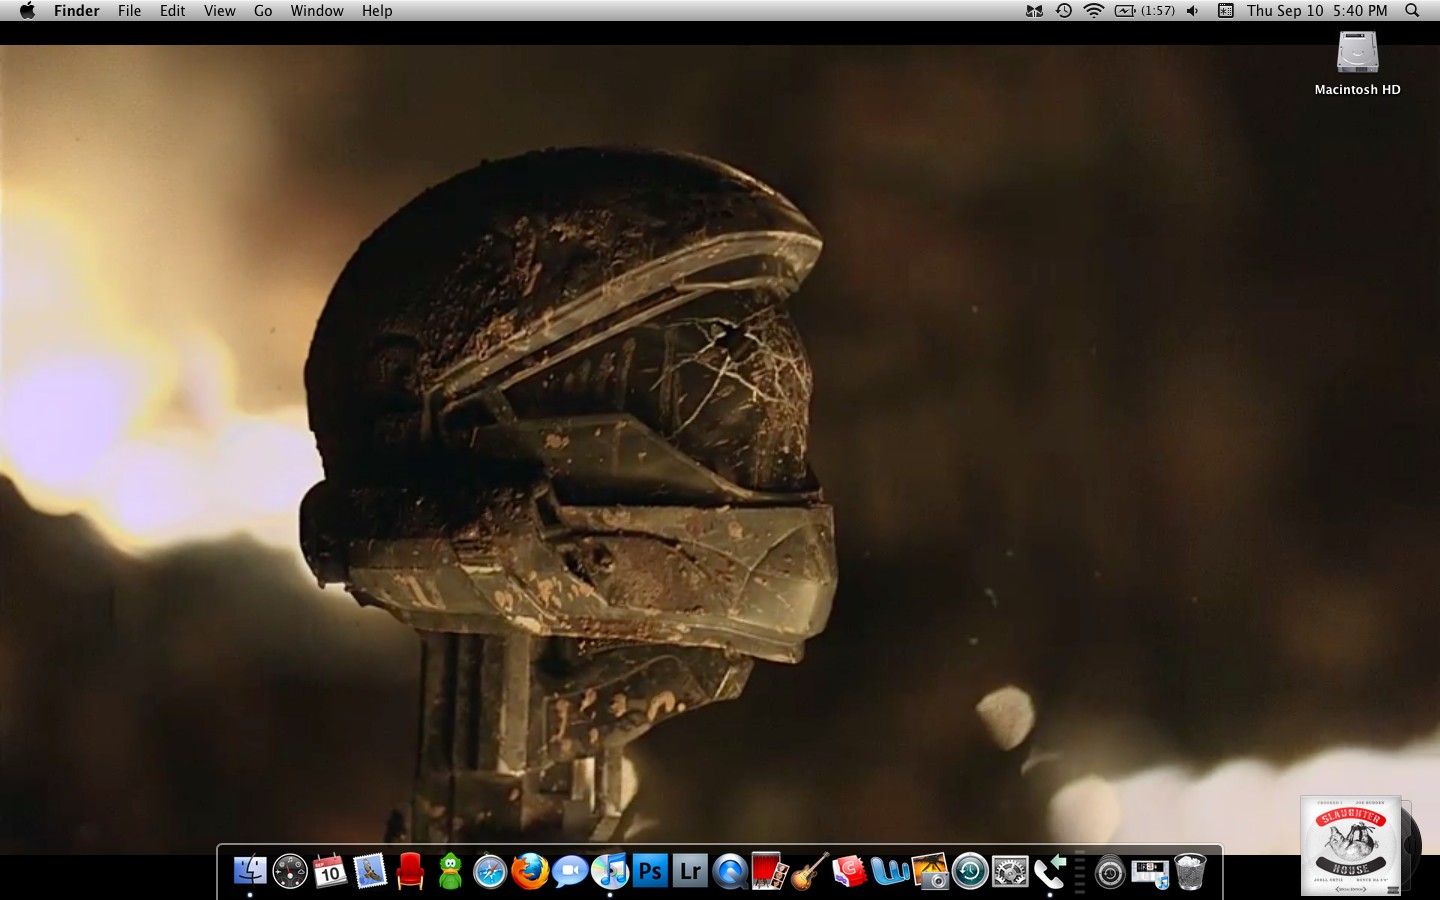Click the battery status showing 1:57
The image size is (1440, 900).
pyautogui.click(x=1145, y=10)
